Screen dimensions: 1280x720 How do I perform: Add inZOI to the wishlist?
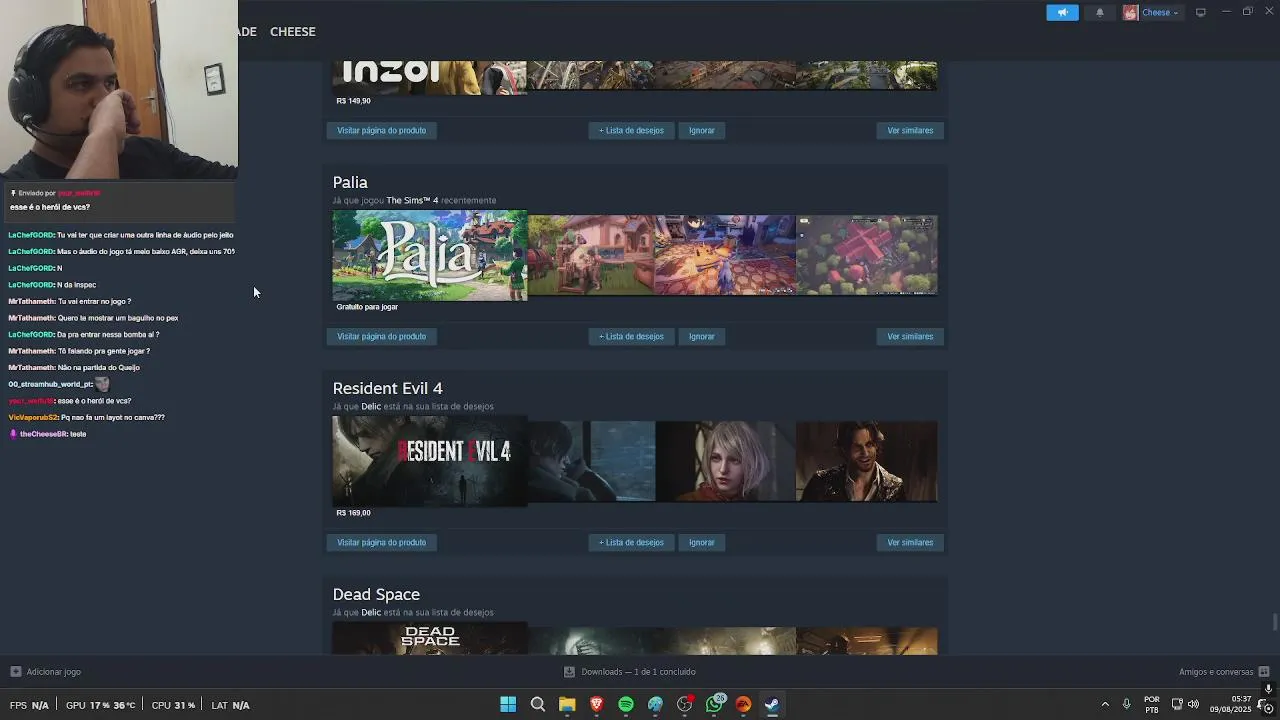click(x=631, y=130)
